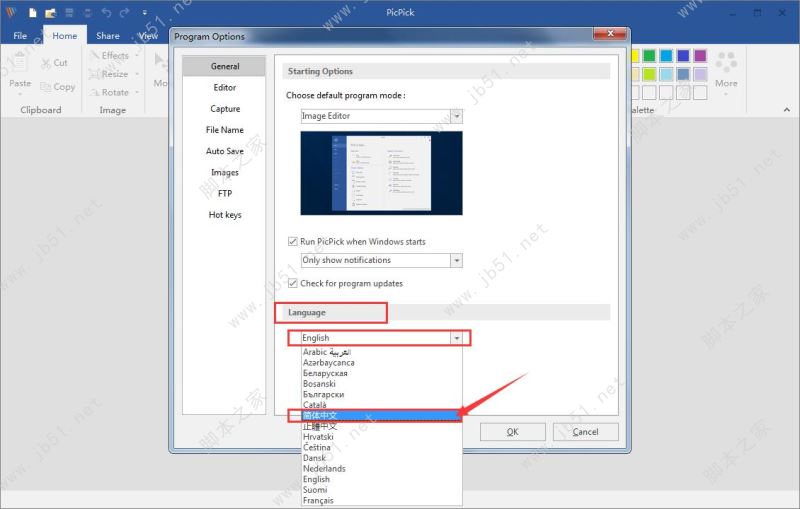
Task: Select the Auto Save options category
Action: (224, 151)
